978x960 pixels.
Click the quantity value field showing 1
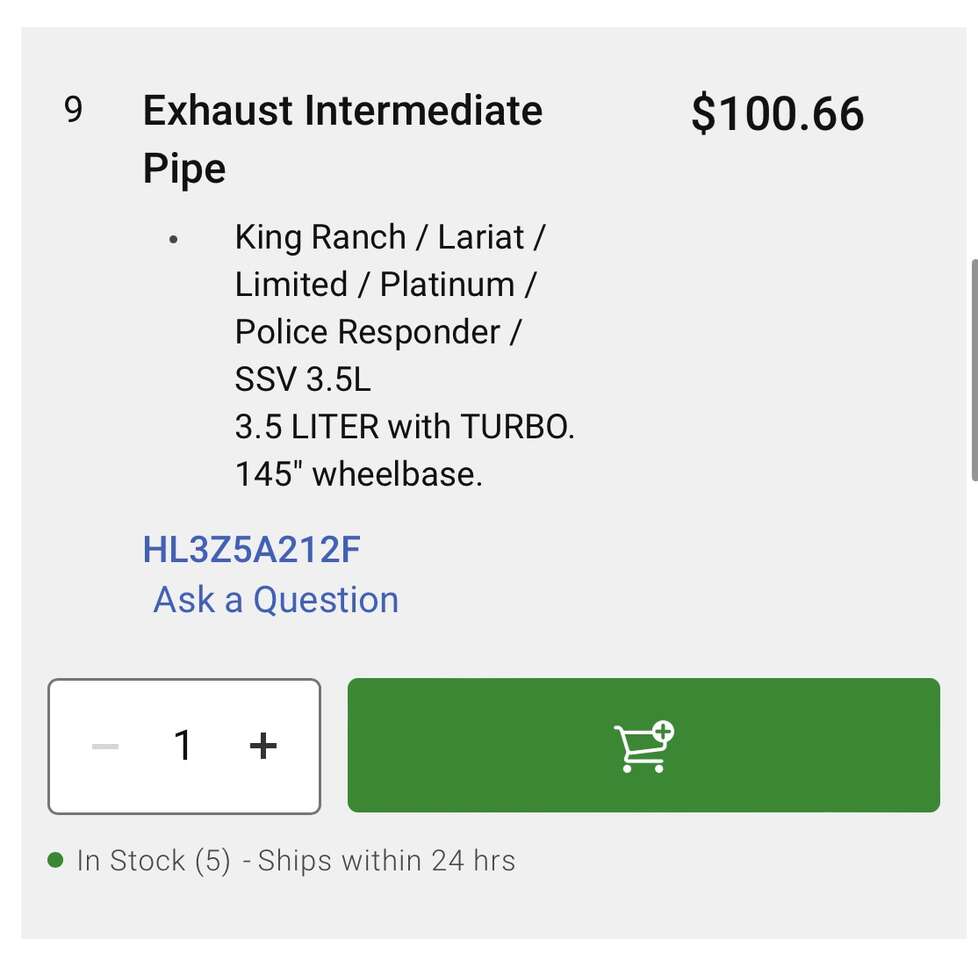(x=183, y=746)
